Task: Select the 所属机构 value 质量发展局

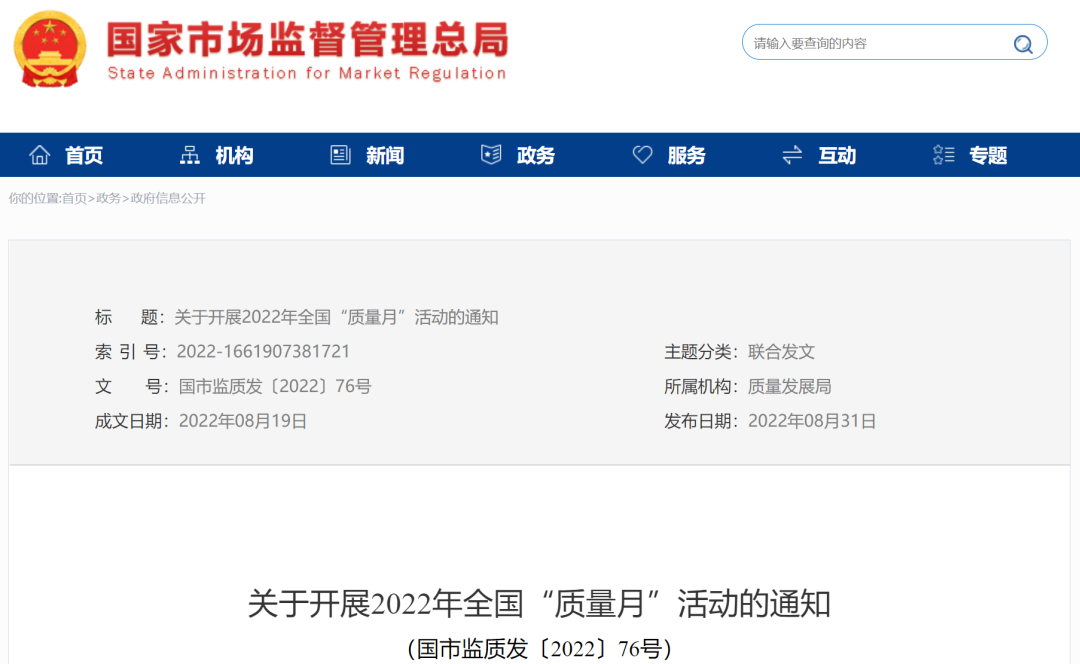Action: 789,386
